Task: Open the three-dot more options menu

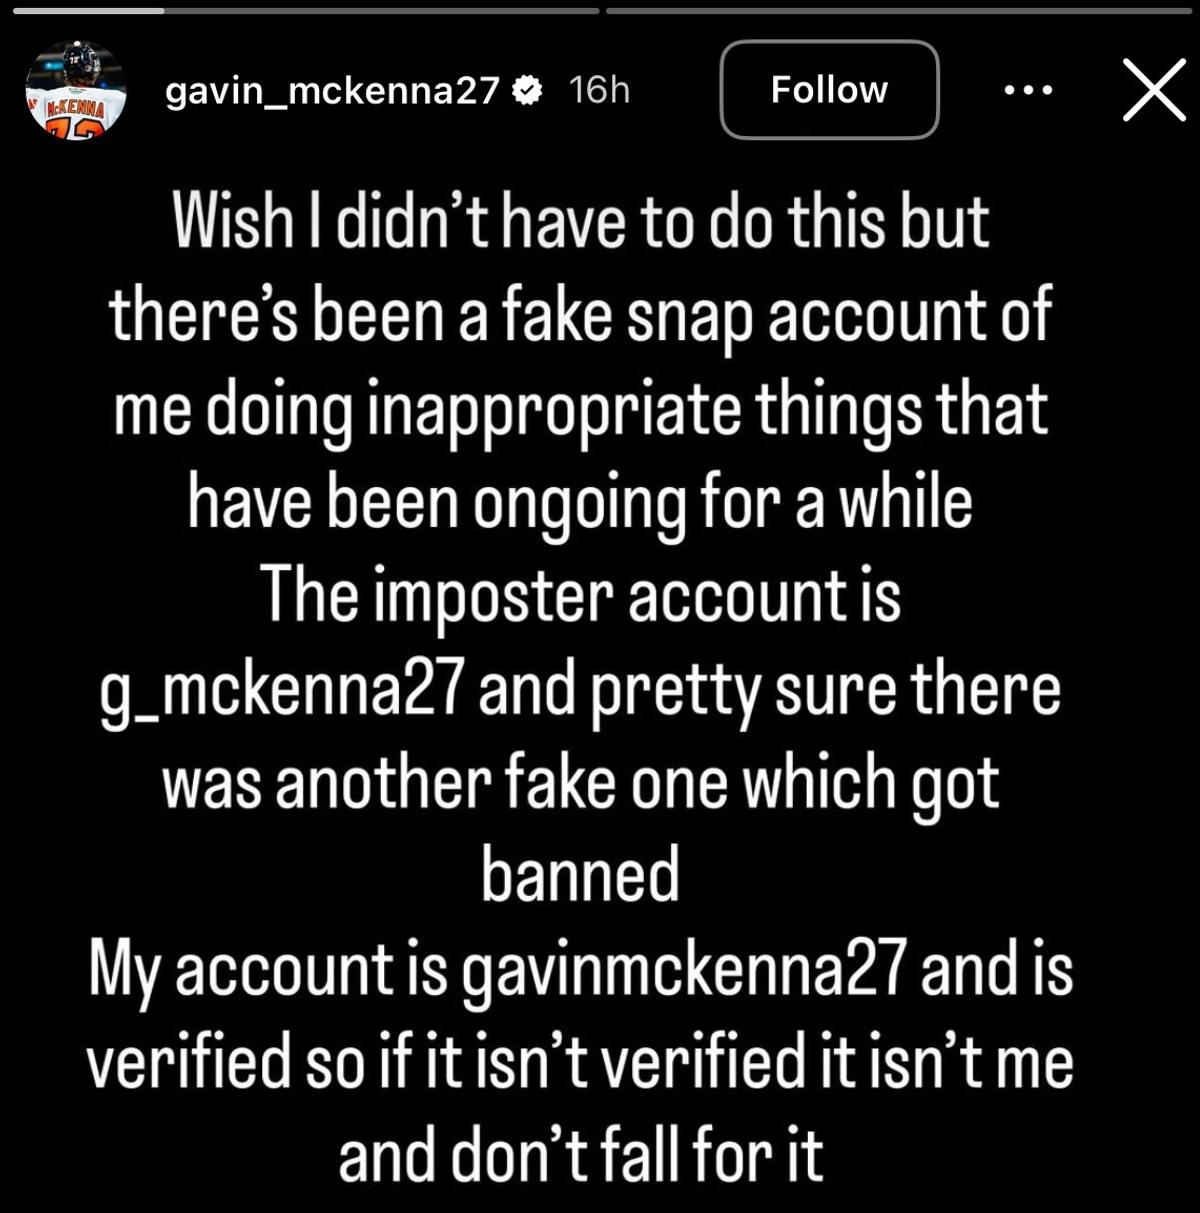Action: pyautogui.click(x=1028, y=90)
